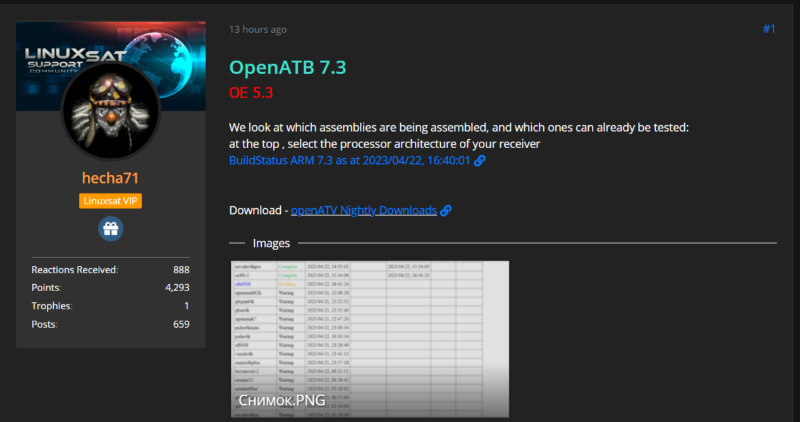Viewport: 800px width, 422px height.
Task: Open hecha71's avatar picture
Action: pyautogui.click(x=111, y=110)
